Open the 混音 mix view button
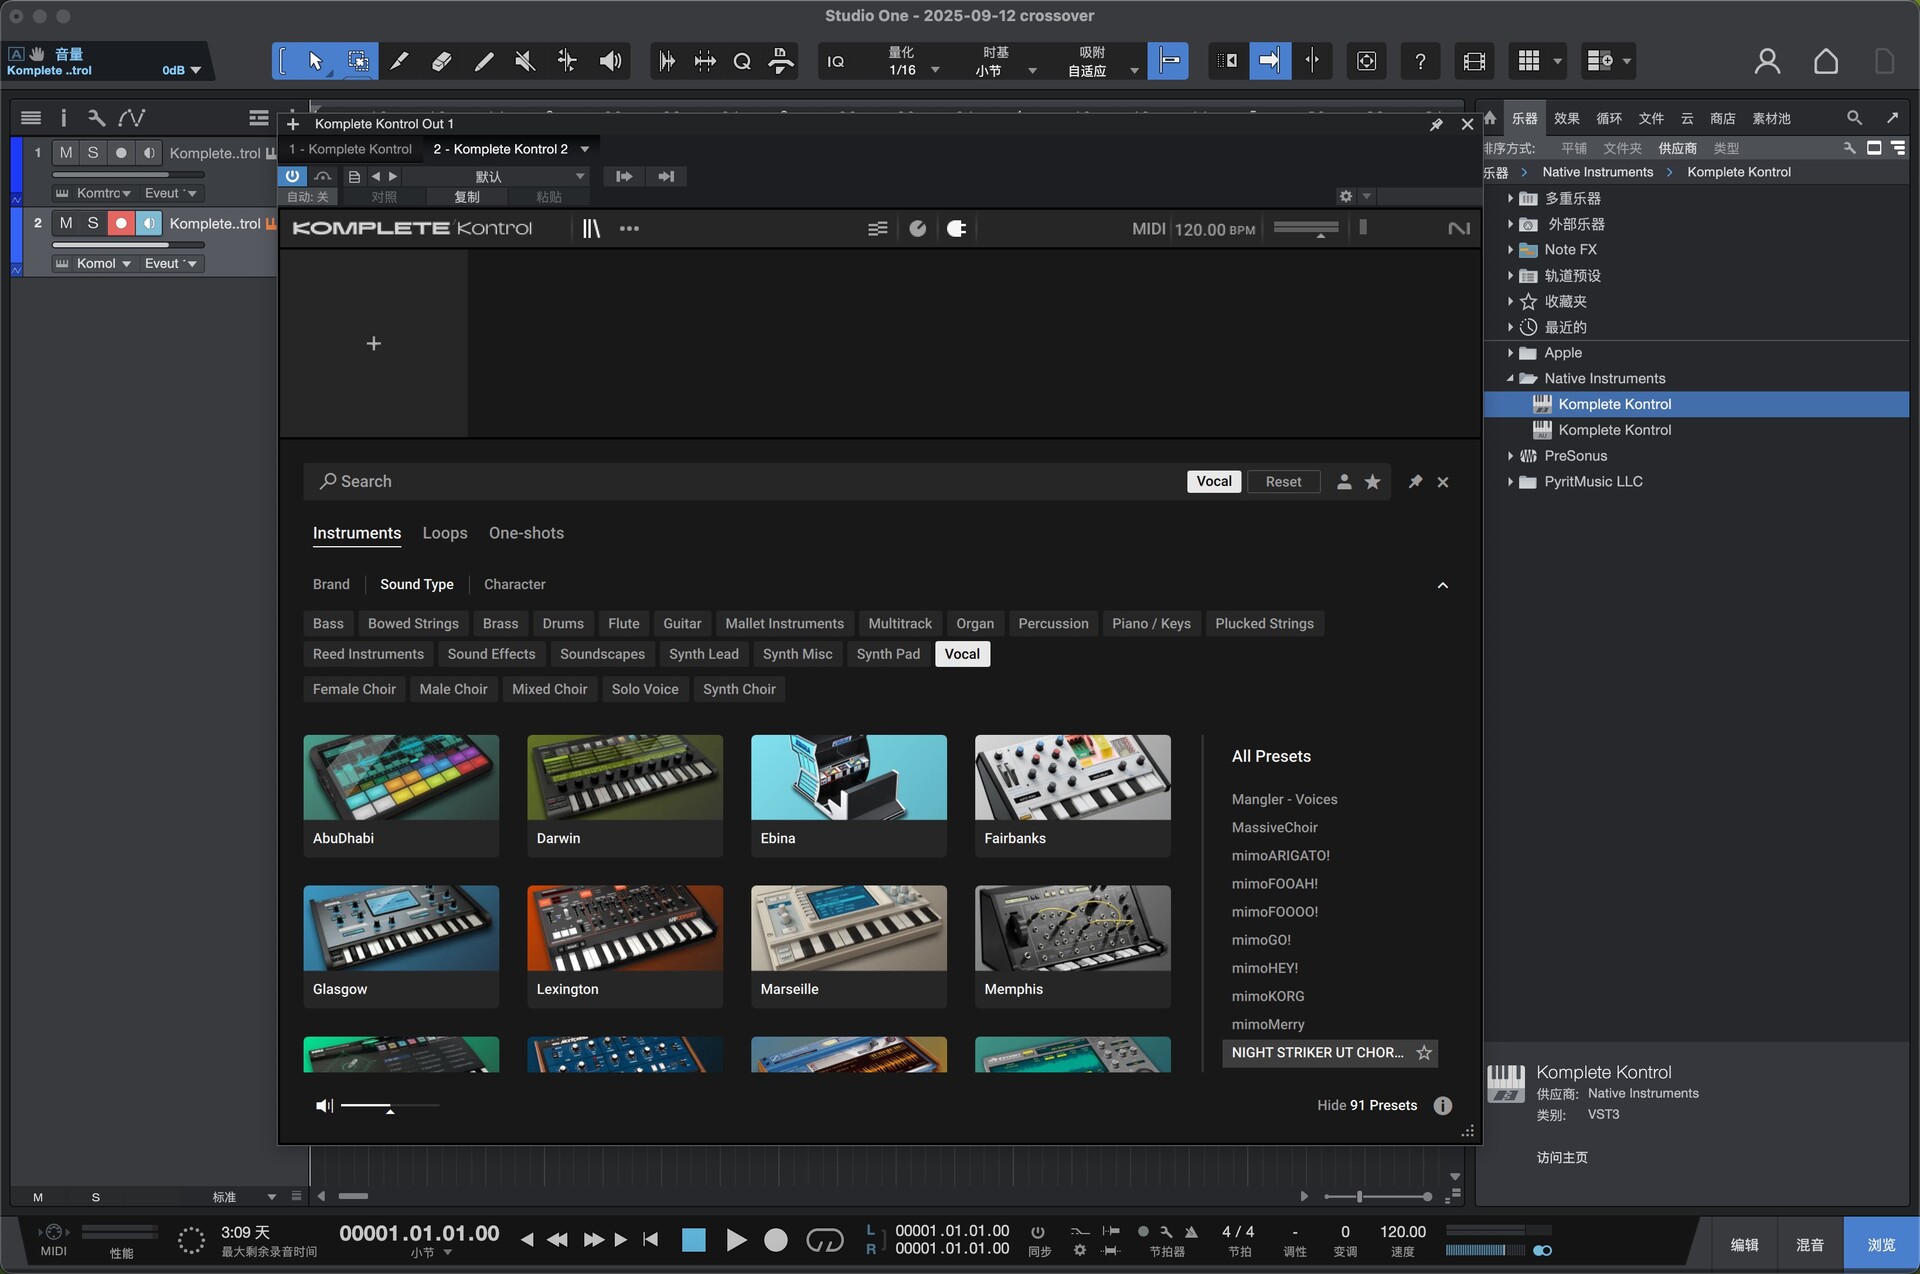 click(x=1810, y=1245)
